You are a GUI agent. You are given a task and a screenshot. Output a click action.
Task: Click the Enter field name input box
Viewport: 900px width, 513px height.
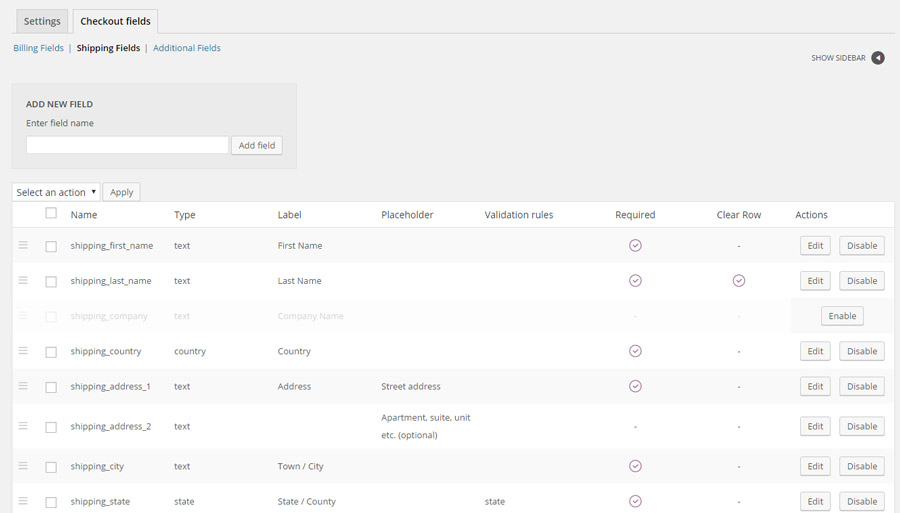coord(127,145)
